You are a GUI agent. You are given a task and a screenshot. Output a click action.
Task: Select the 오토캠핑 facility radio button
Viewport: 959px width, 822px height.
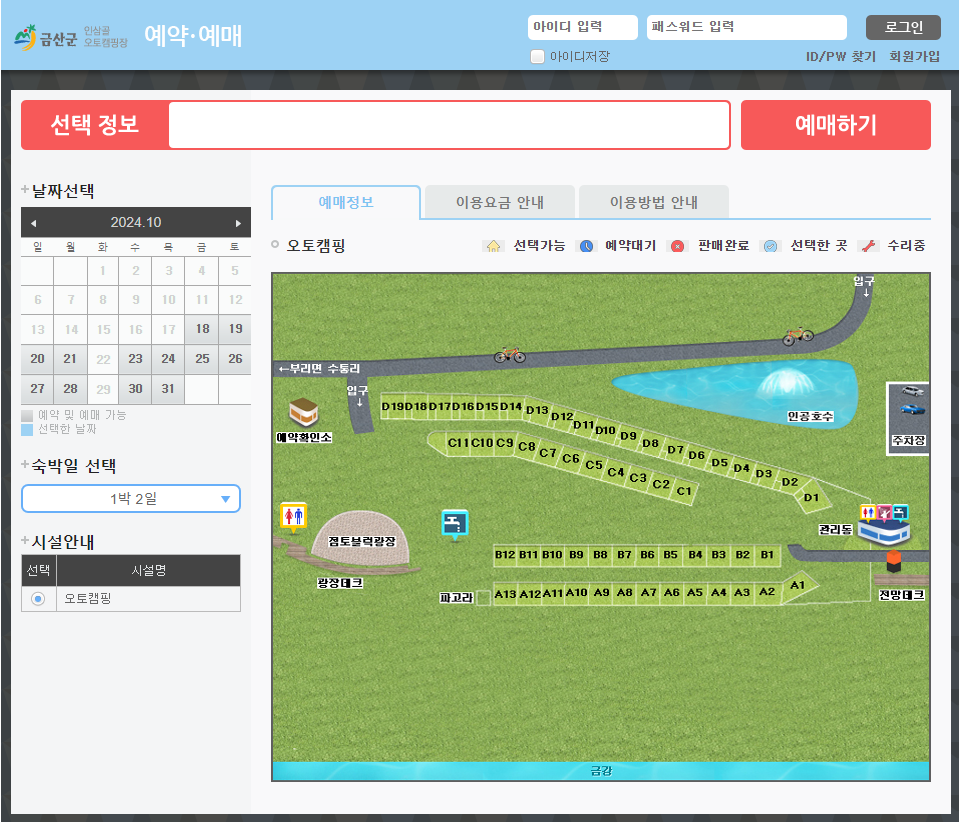coord(38,599)
